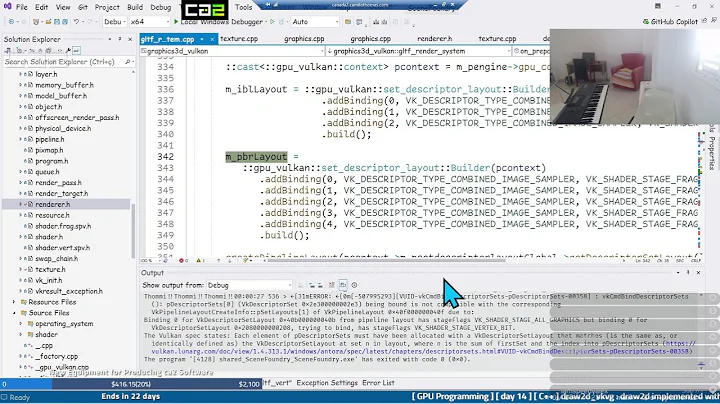
Task: Select swap_chain.h file
Action: [56, 258]
